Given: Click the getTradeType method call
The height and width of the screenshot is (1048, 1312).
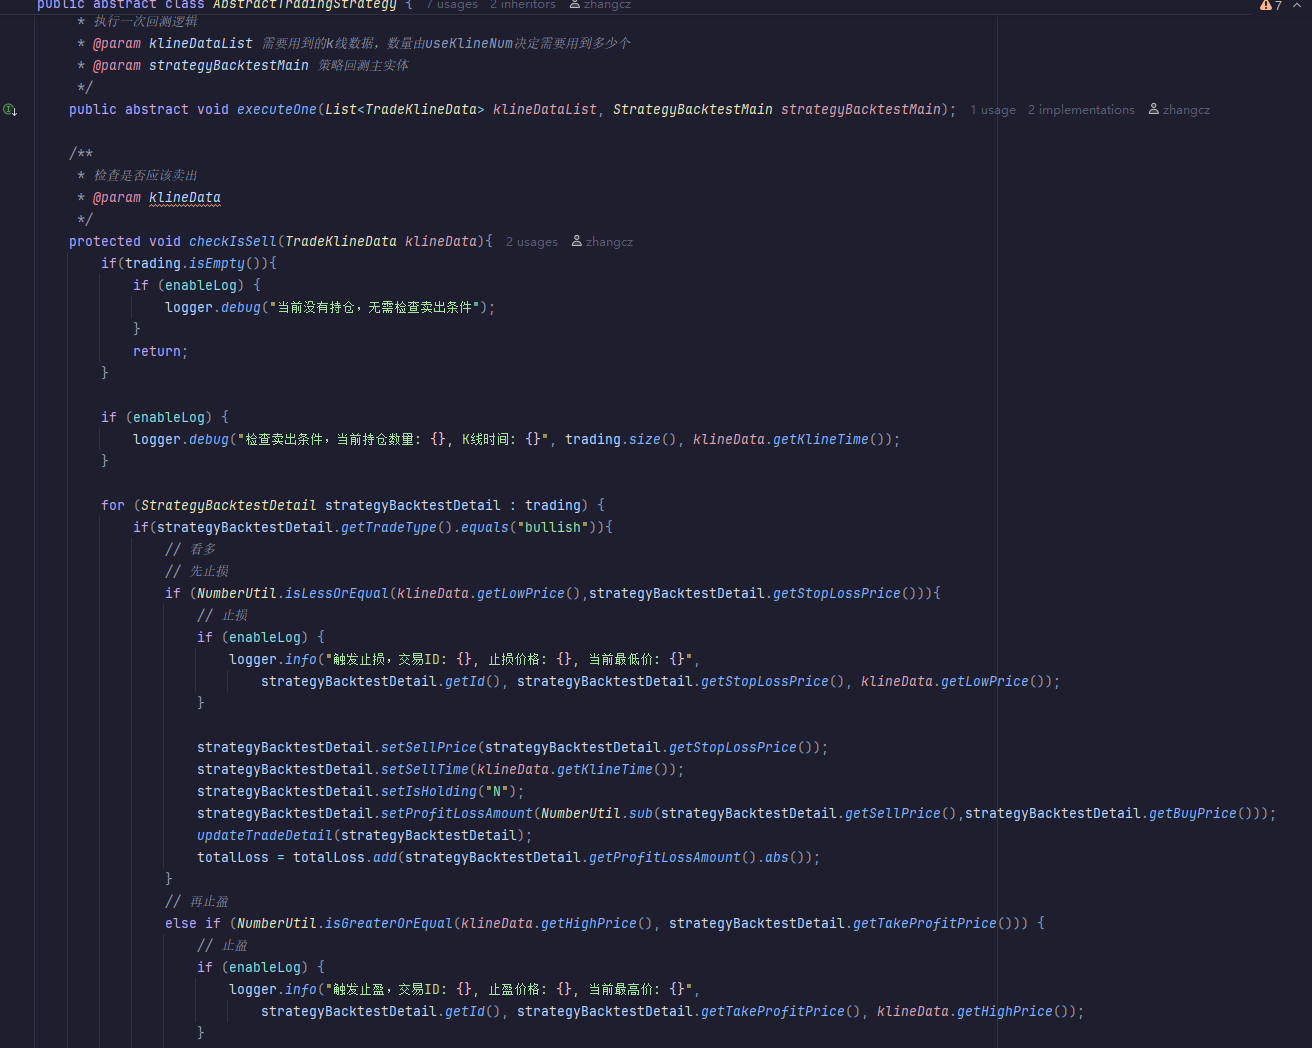Looking at the screenshot, I should (389, 528).
